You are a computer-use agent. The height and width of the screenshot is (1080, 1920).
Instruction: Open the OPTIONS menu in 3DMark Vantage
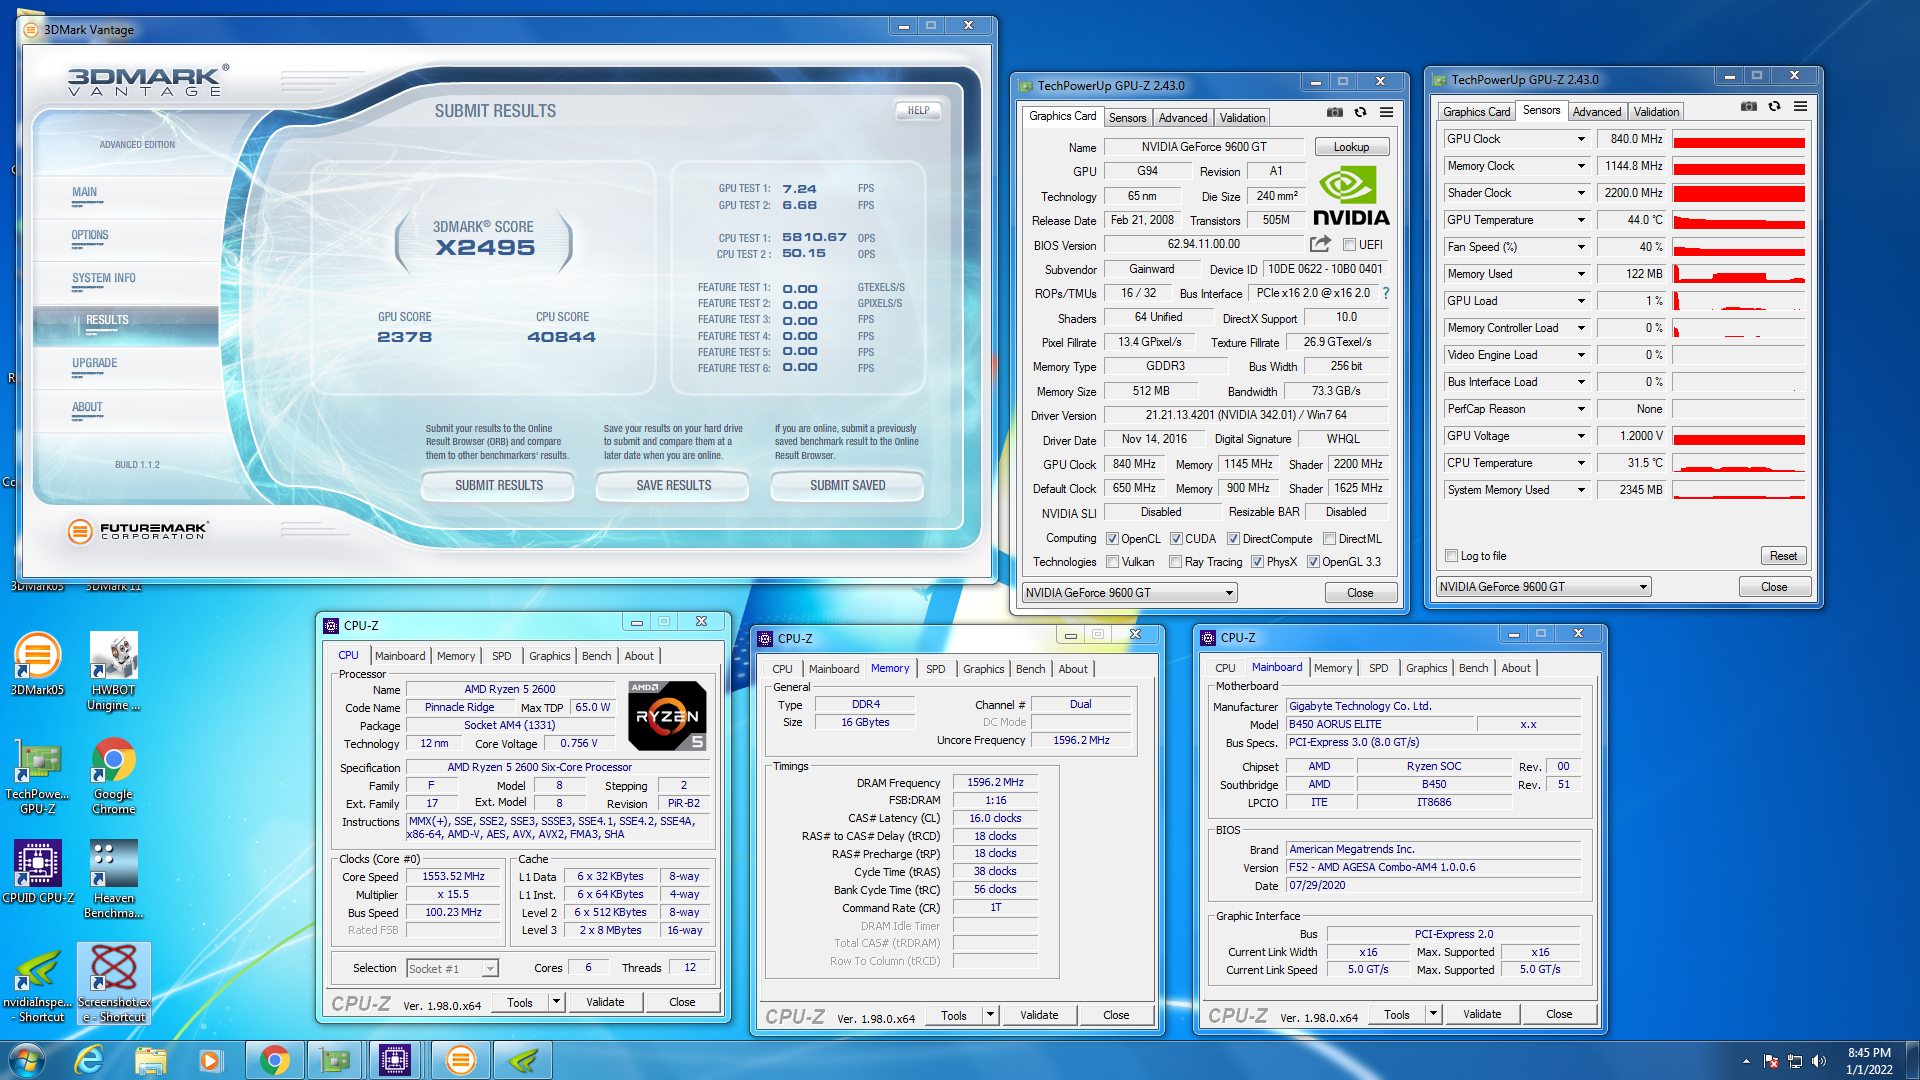[x=90, y=236]
